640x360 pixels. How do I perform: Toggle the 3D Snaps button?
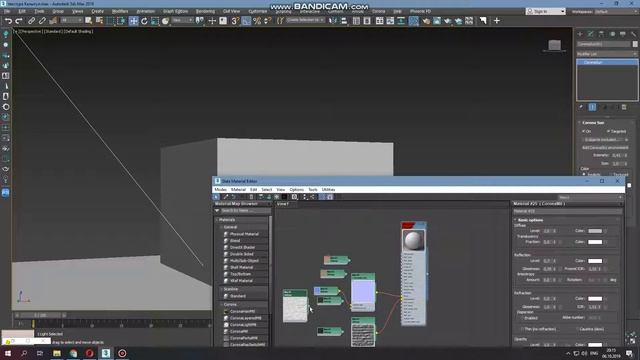[235, 21]
